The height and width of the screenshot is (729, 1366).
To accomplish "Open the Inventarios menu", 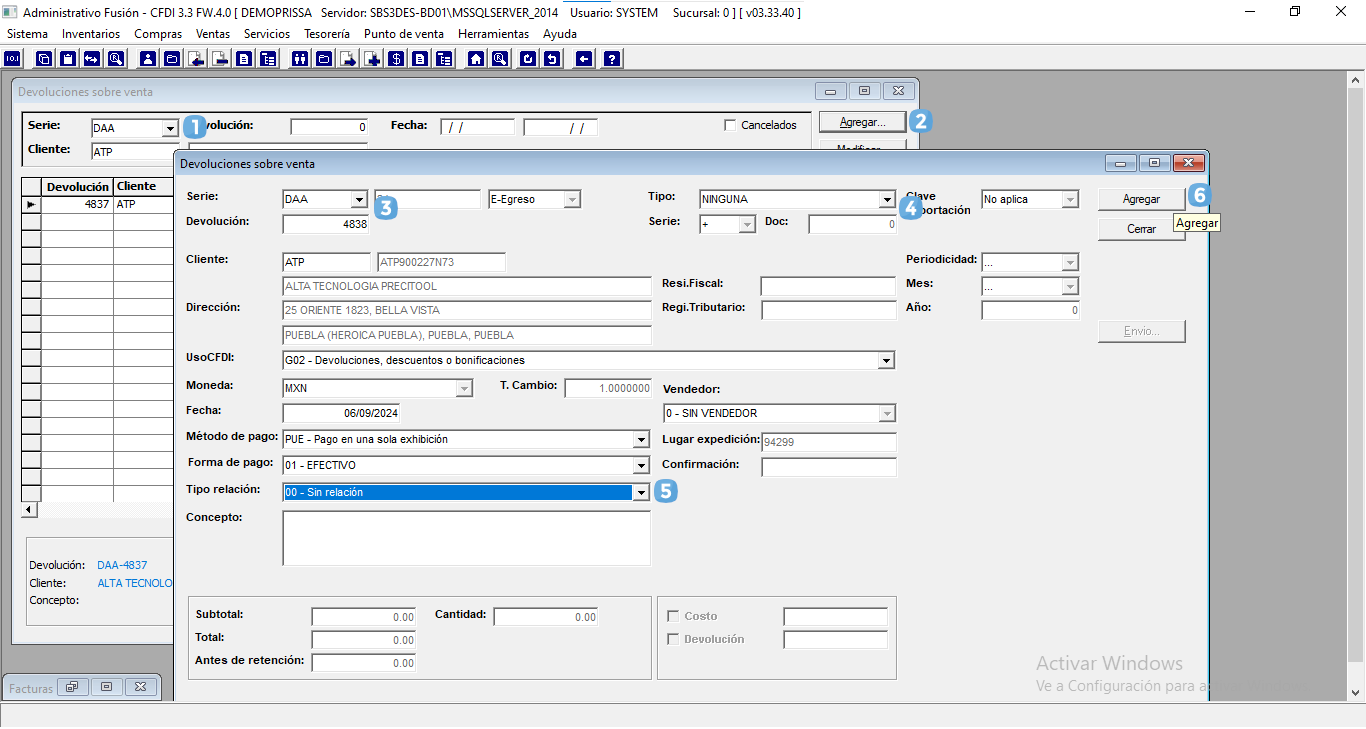I will pyautogui.click(x=91, y=34).
